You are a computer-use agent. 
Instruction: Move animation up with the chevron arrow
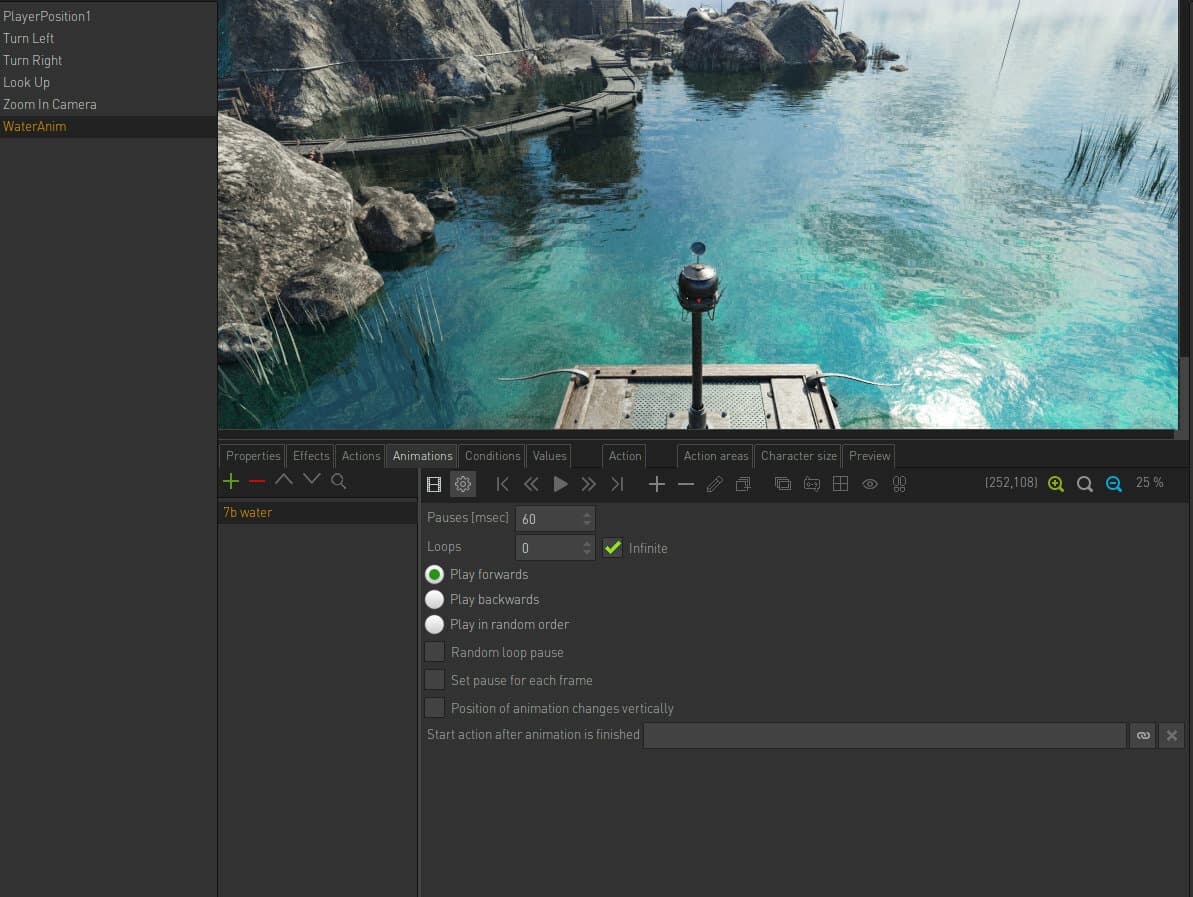click(x=284, y=479)
